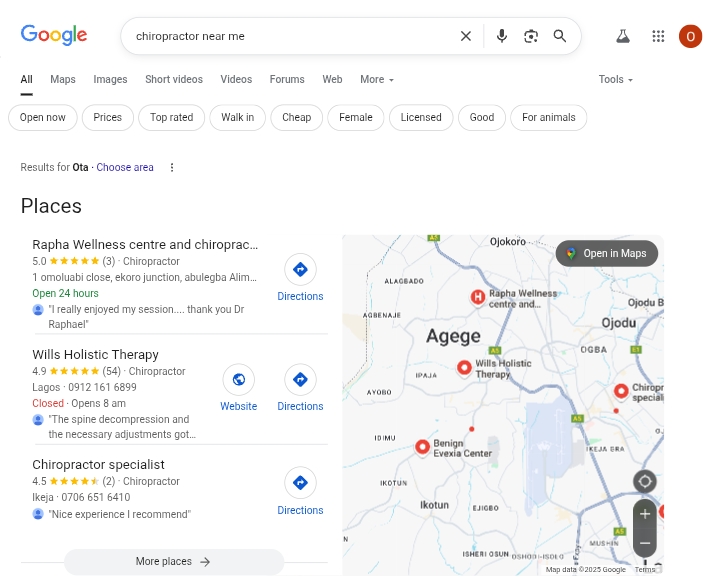Go to Google home via the logo
The height and width of the screenshot is (588, 720).
54,35
